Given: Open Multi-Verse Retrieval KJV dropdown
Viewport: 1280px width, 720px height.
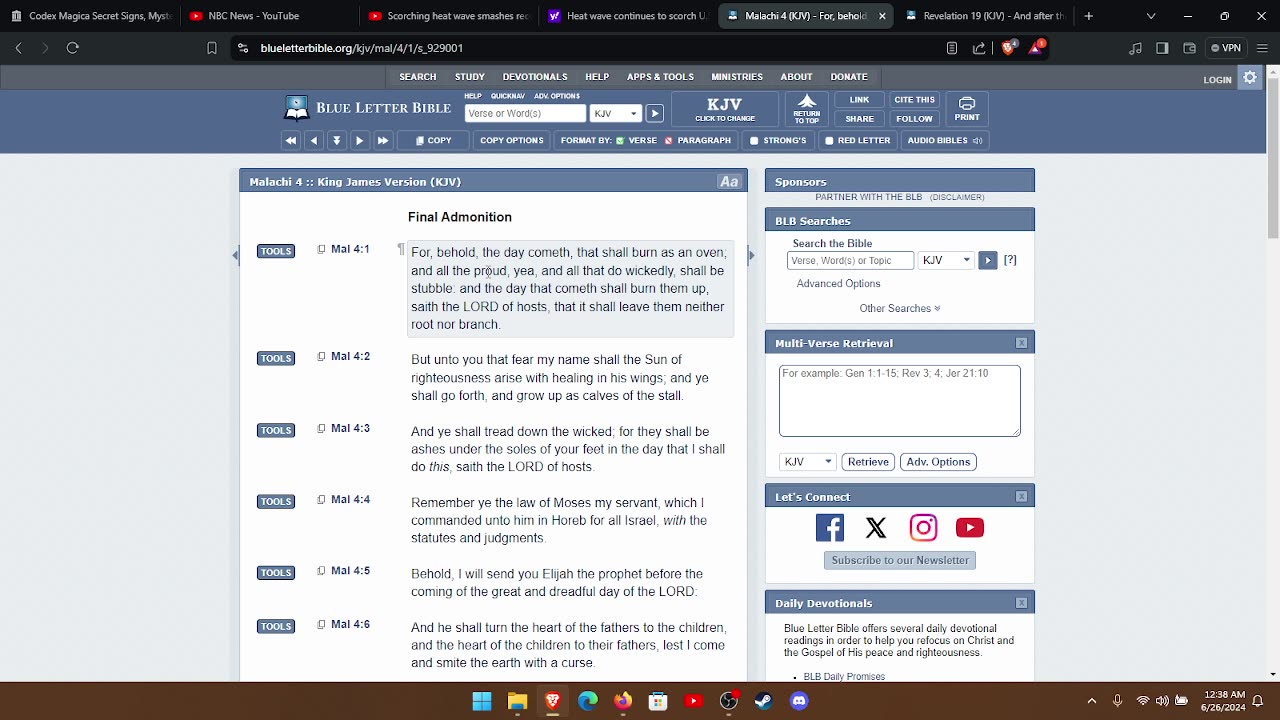Looking at the screenshot, I should click(x=808, y=462).
